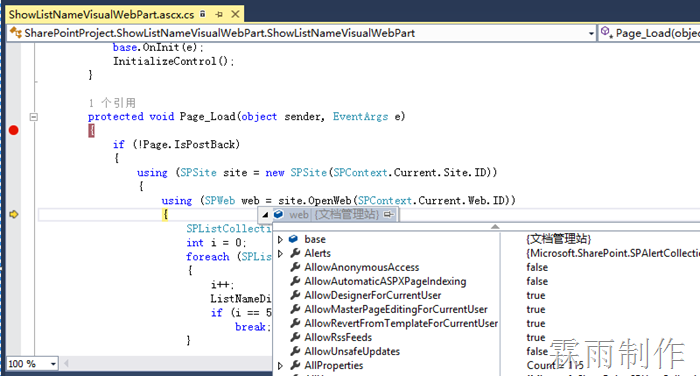Click the true value of AllowRssFeeds
Viewport: 700px width, 376px height.
point(536,338)
